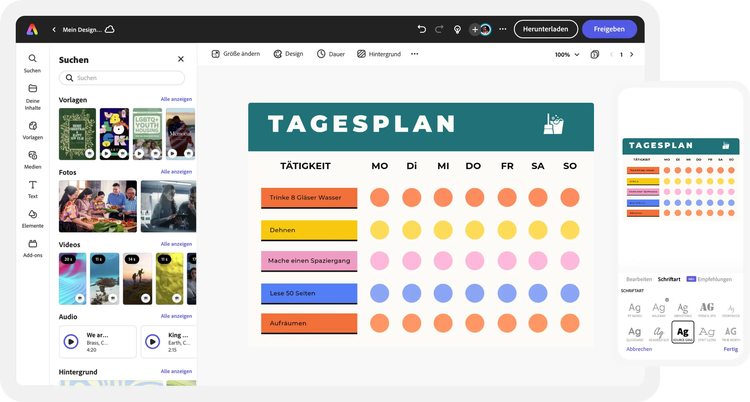Choose the PT Mono font sample

point(634,310)
